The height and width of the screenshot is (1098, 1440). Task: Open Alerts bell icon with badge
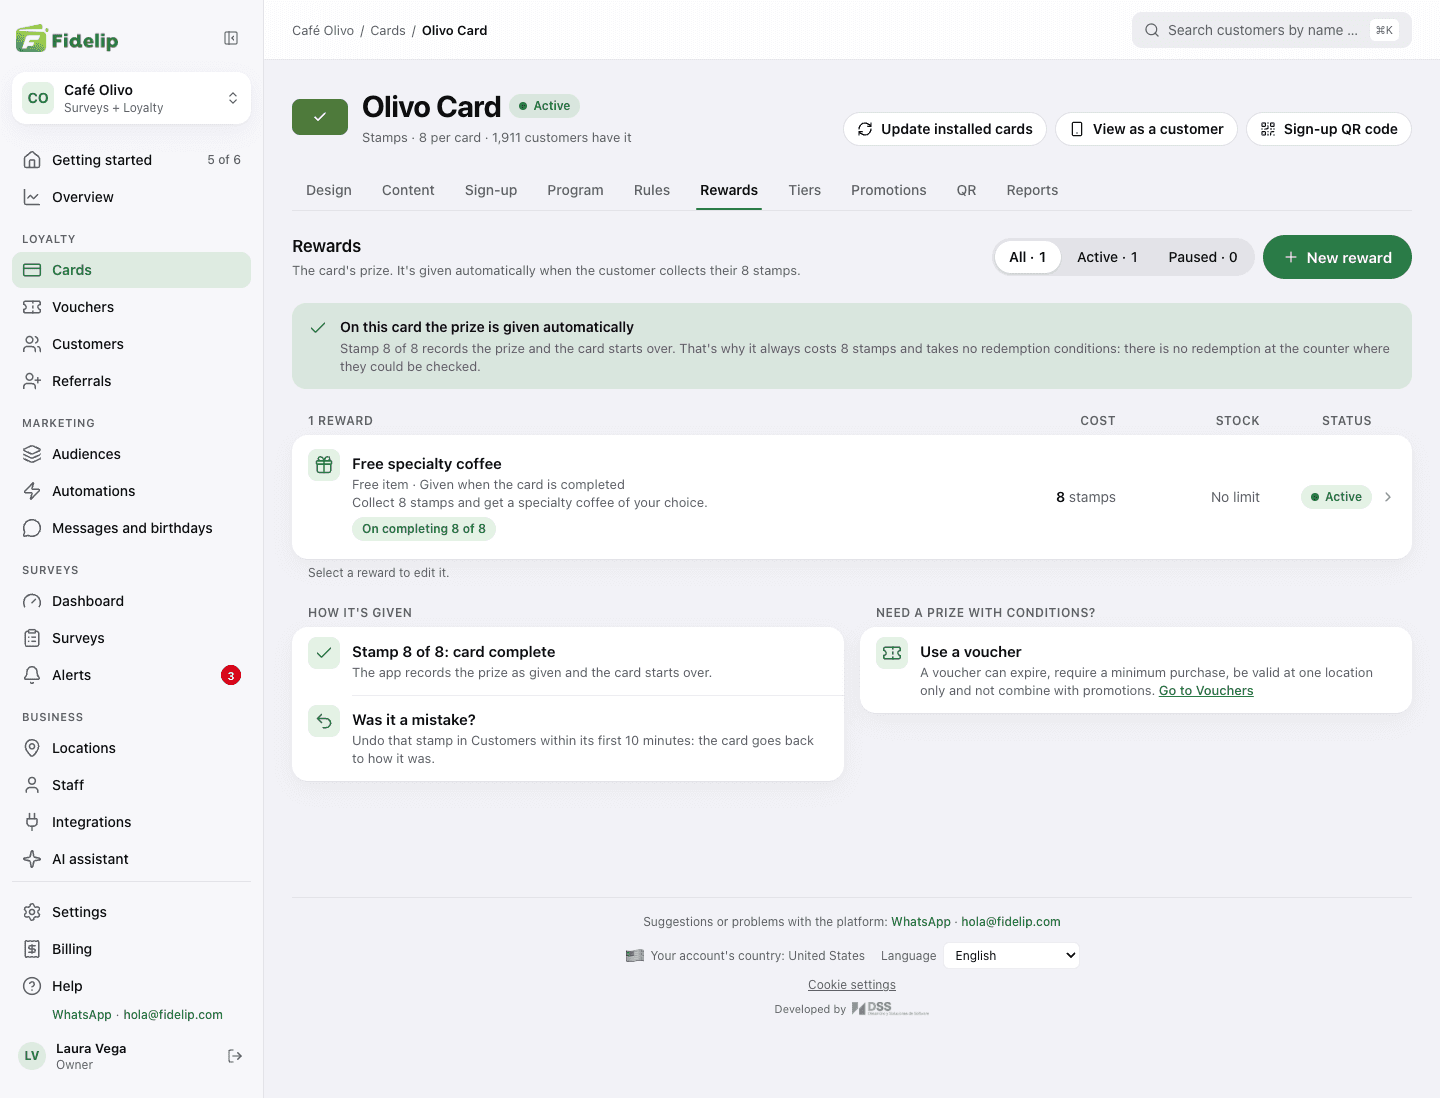tap(32, 675)
